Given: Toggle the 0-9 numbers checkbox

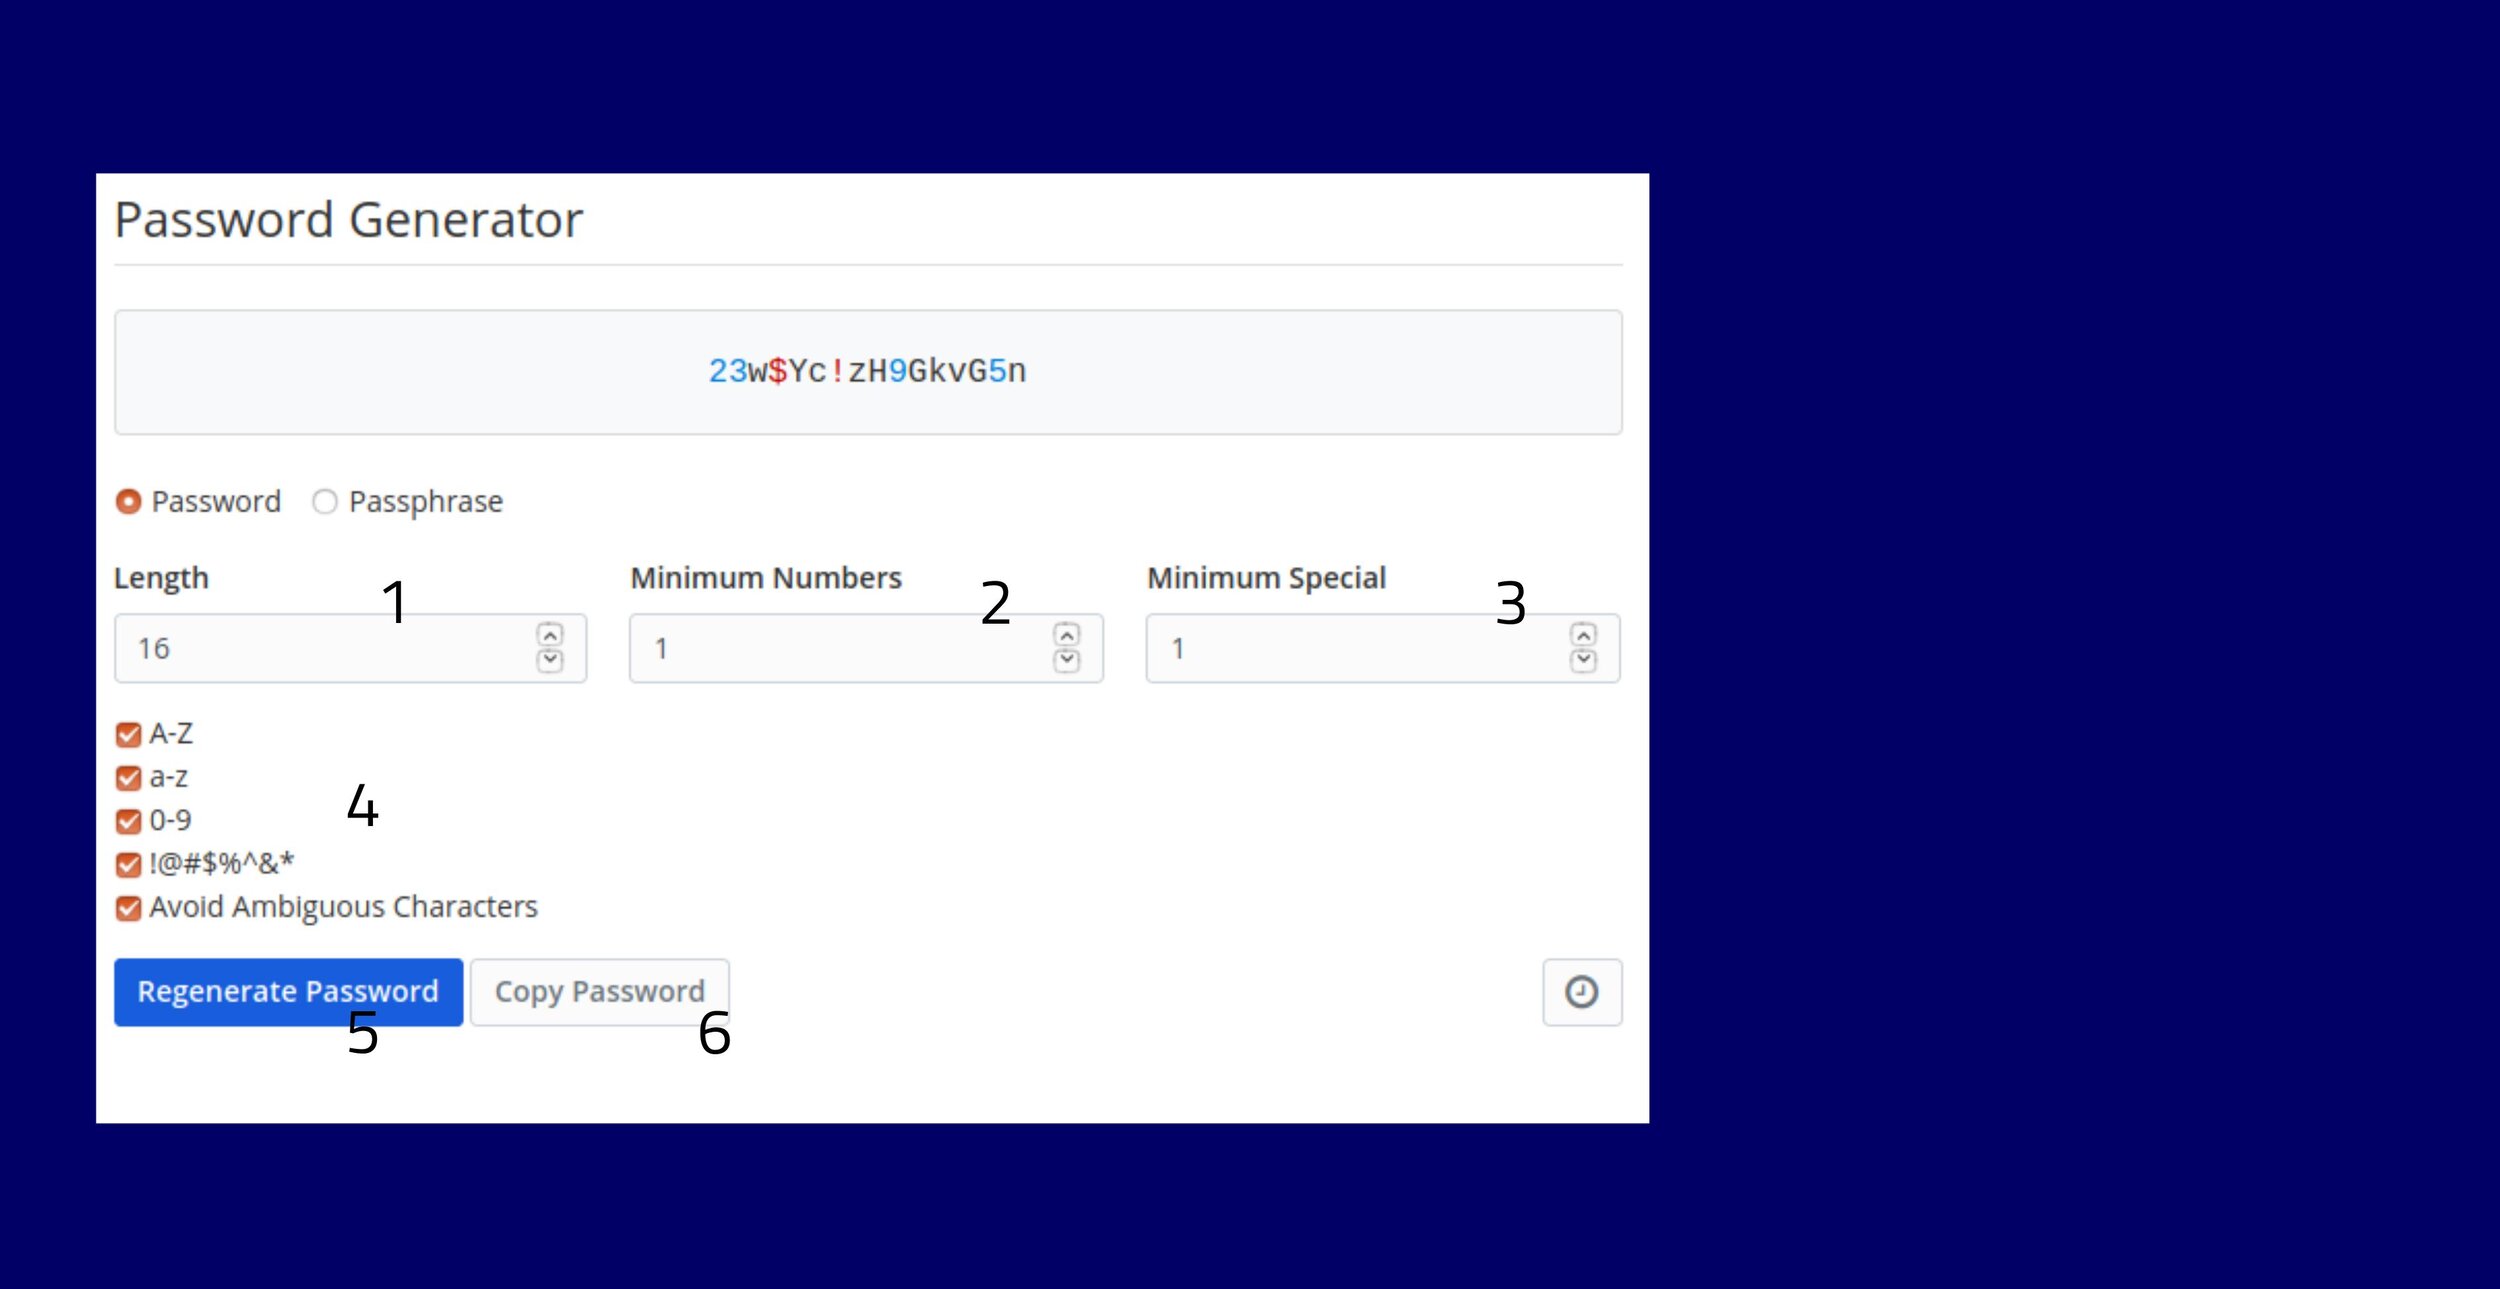Looking at the screenshot, I should click(127, 819).
